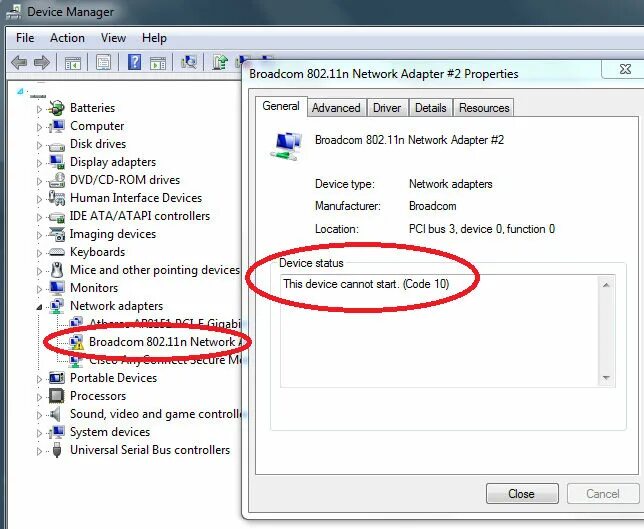This screenshot has height=529, width=644.
Task: Select the Monitors icon
Action: tap(56, 288)
